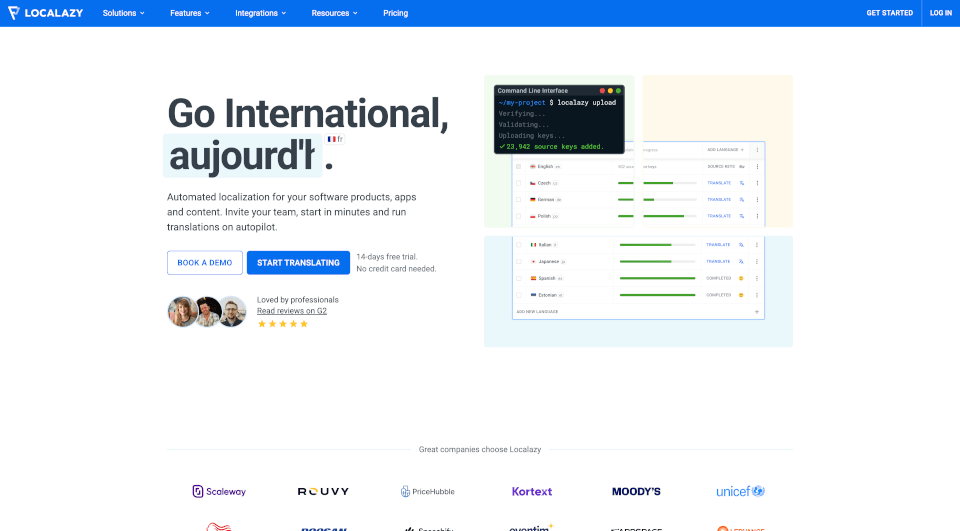Tick the checkbox next to Estonian
The height and width of the screenshot is (531, 960).
point(518,295)
